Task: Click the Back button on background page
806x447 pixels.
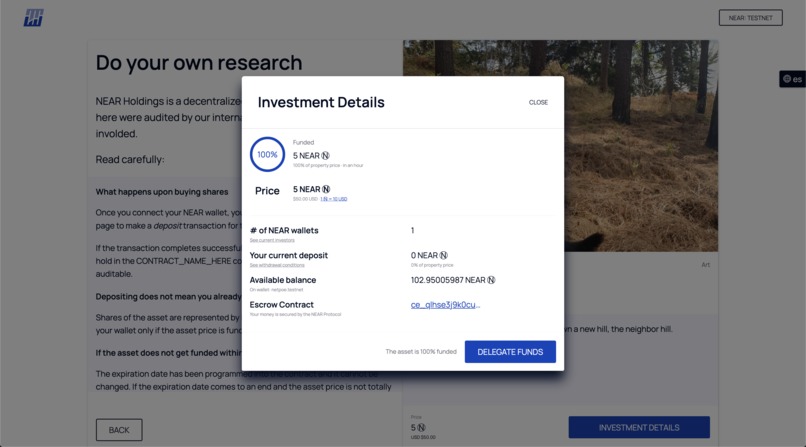Action: point(119,430)
